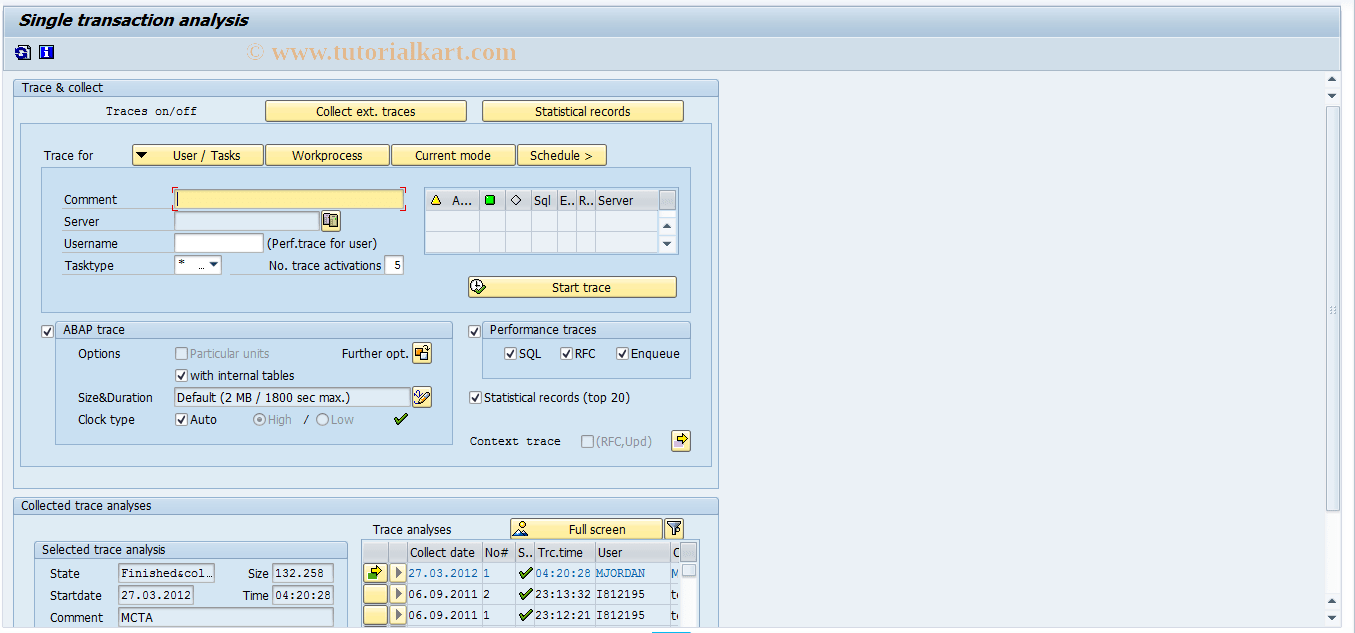1355x633 pixels.
Task: Toggle the with internal tables checkbox
Action: pyautogui.click(x=182, y=375)
